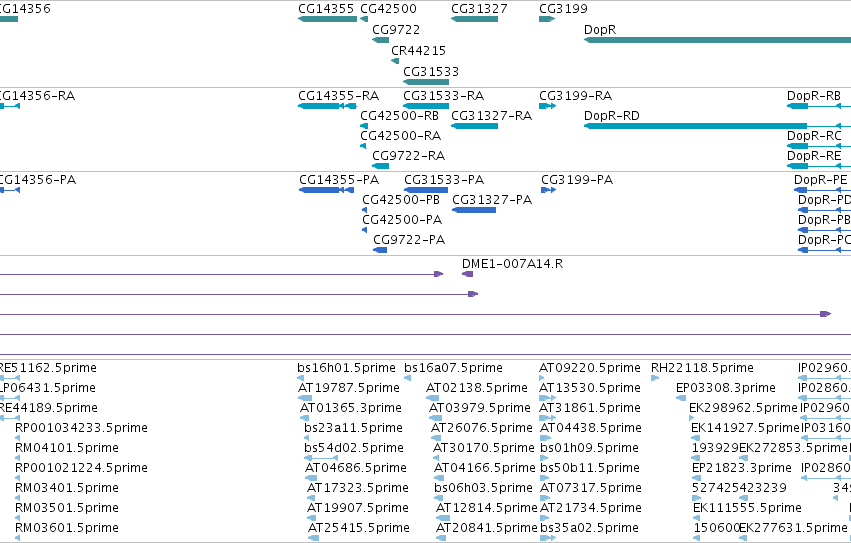This screenshot has width=851, height=543.
Task: Click the LP06431.5prime EST label
Action: click(x=48, y=388)
